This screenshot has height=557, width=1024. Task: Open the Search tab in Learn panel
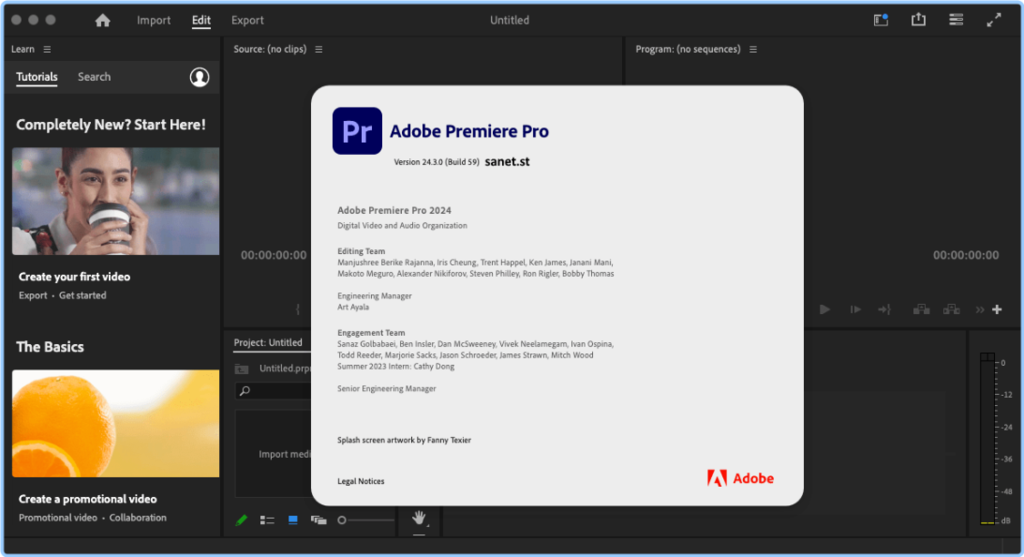94,77
